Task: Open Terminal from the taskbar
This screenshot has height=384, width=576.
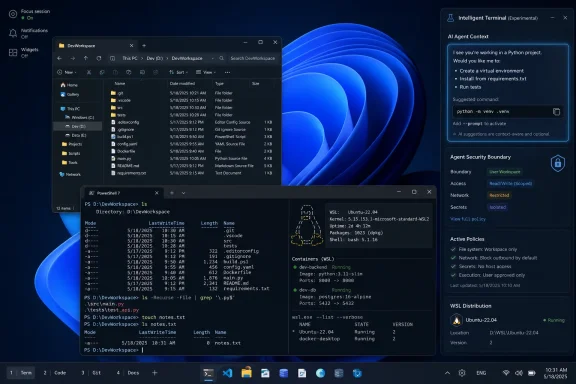Action: [208, 373]
